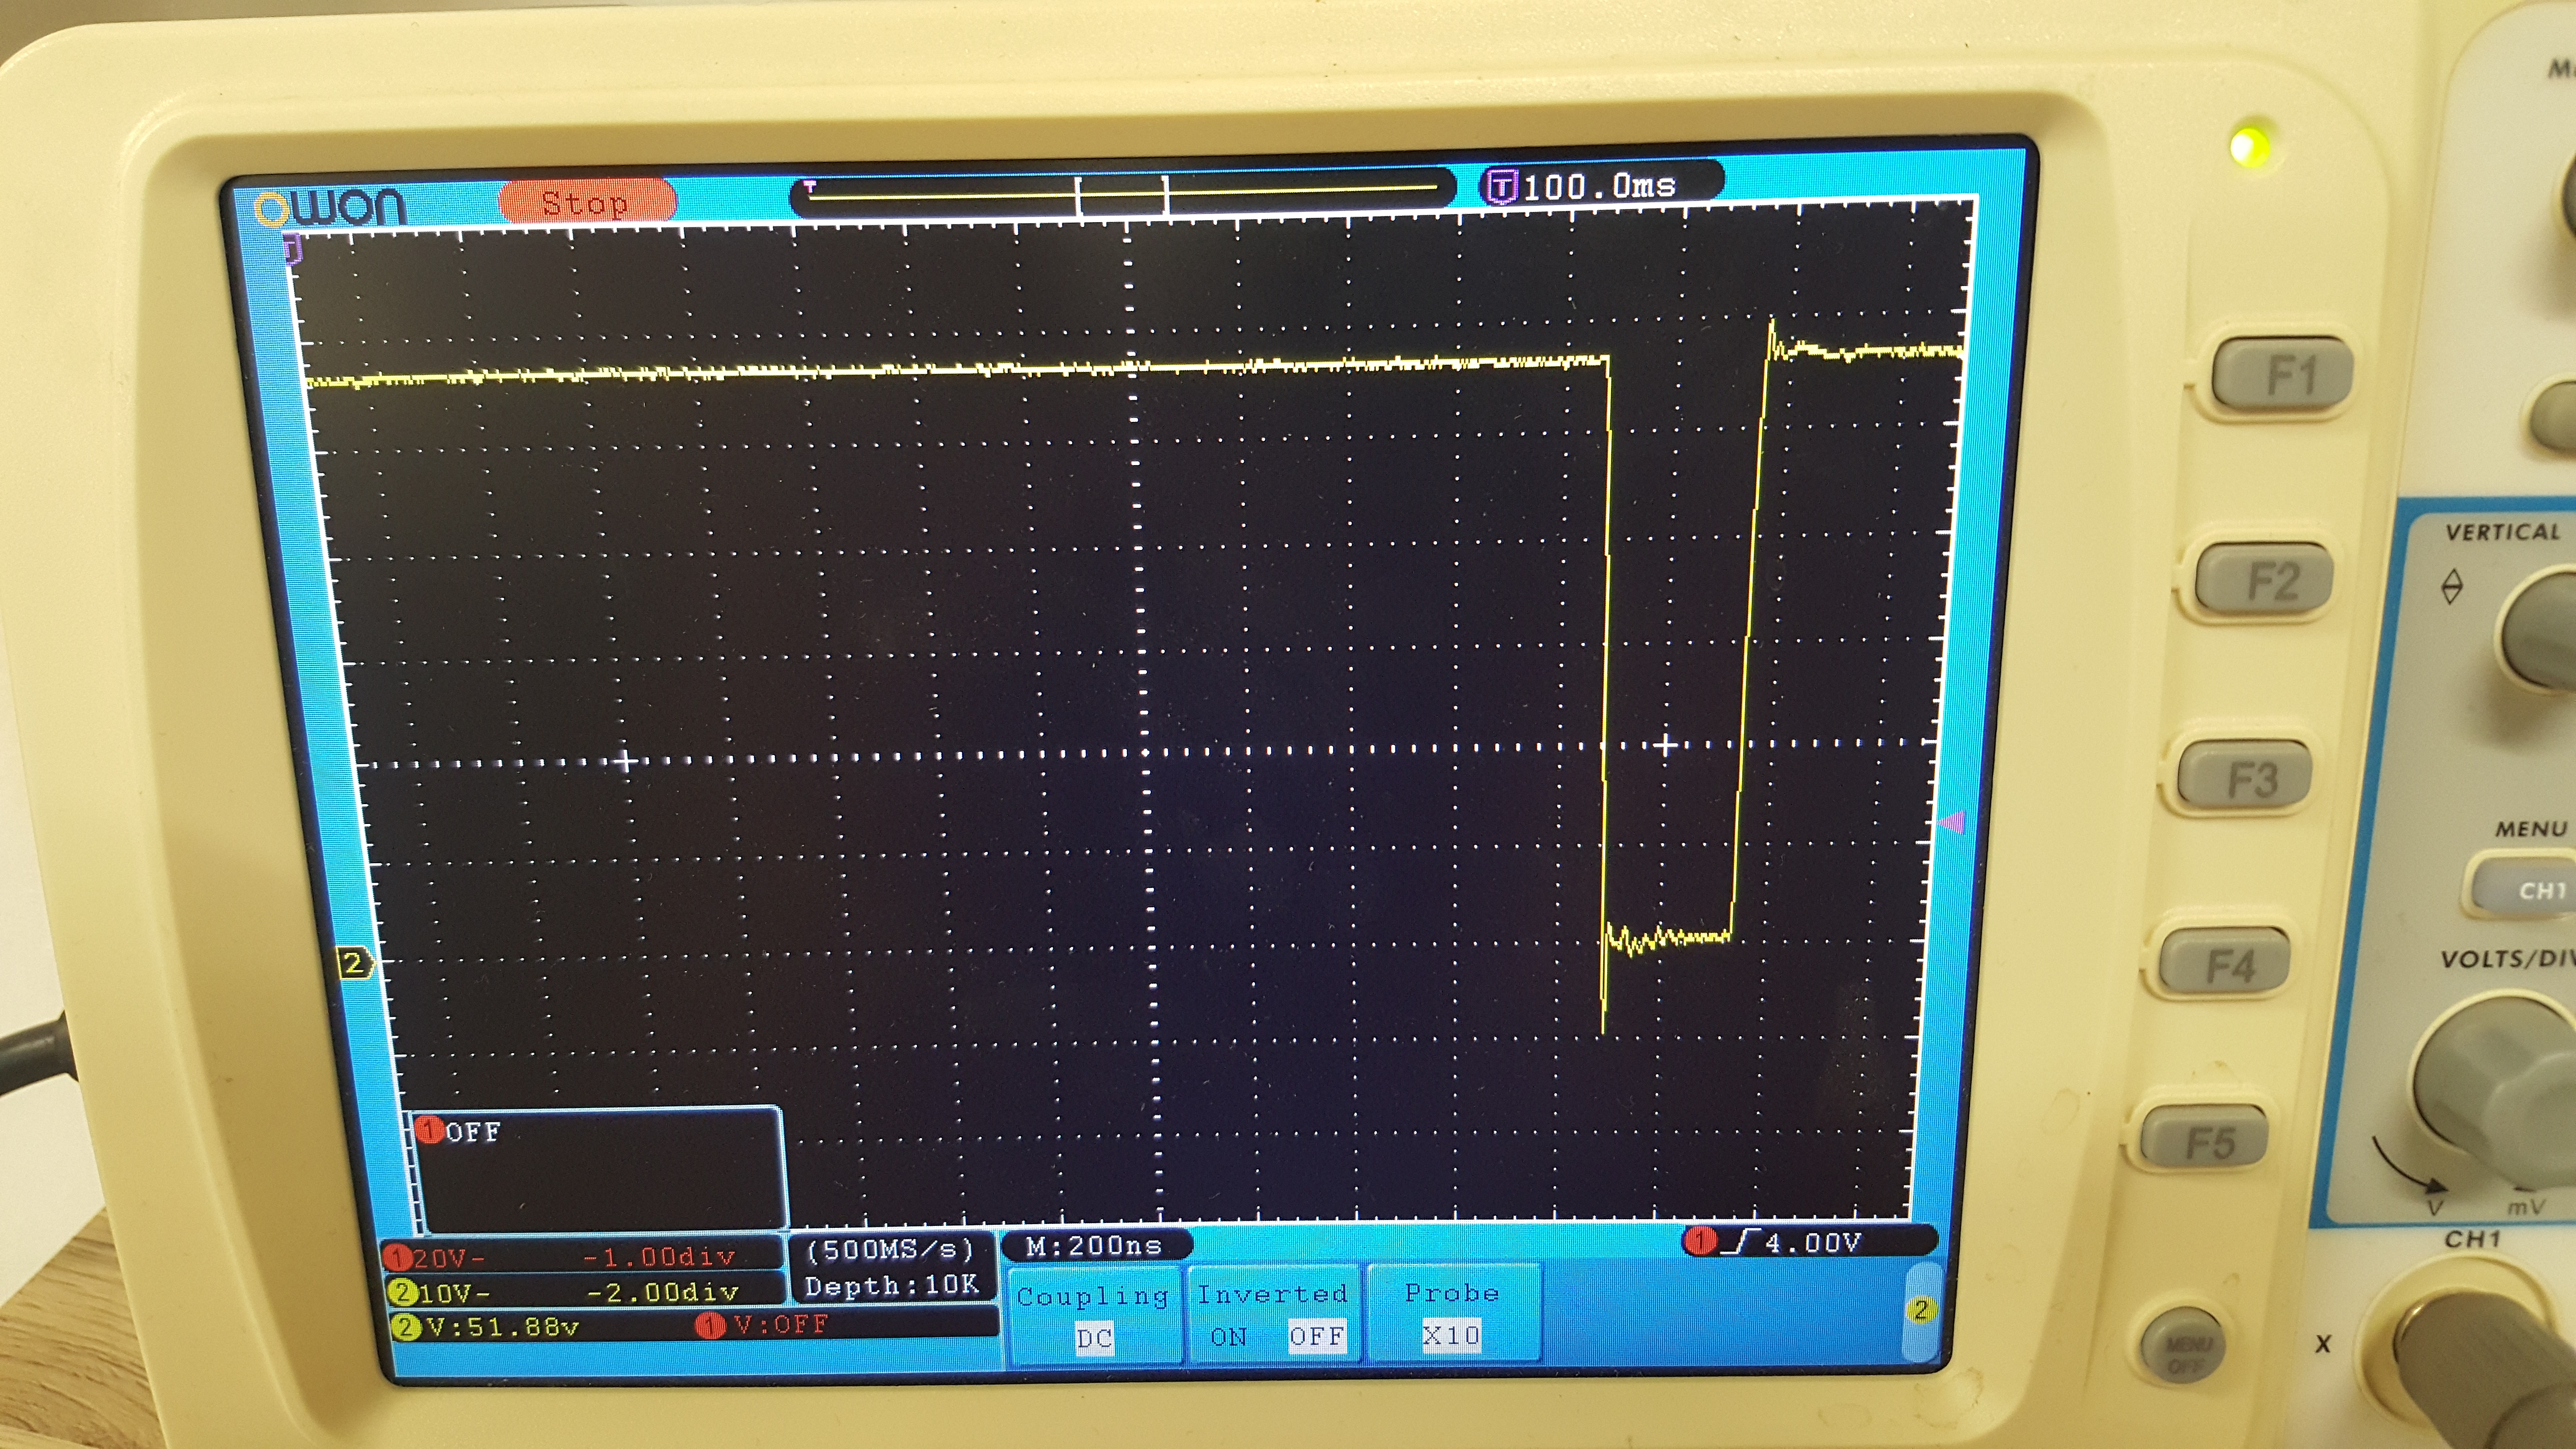Image resolution: width=2576 pixels, height=1449 pixels.
Task: Tap the 4.00V trigger level readout
Action: pos(1812,1242)
